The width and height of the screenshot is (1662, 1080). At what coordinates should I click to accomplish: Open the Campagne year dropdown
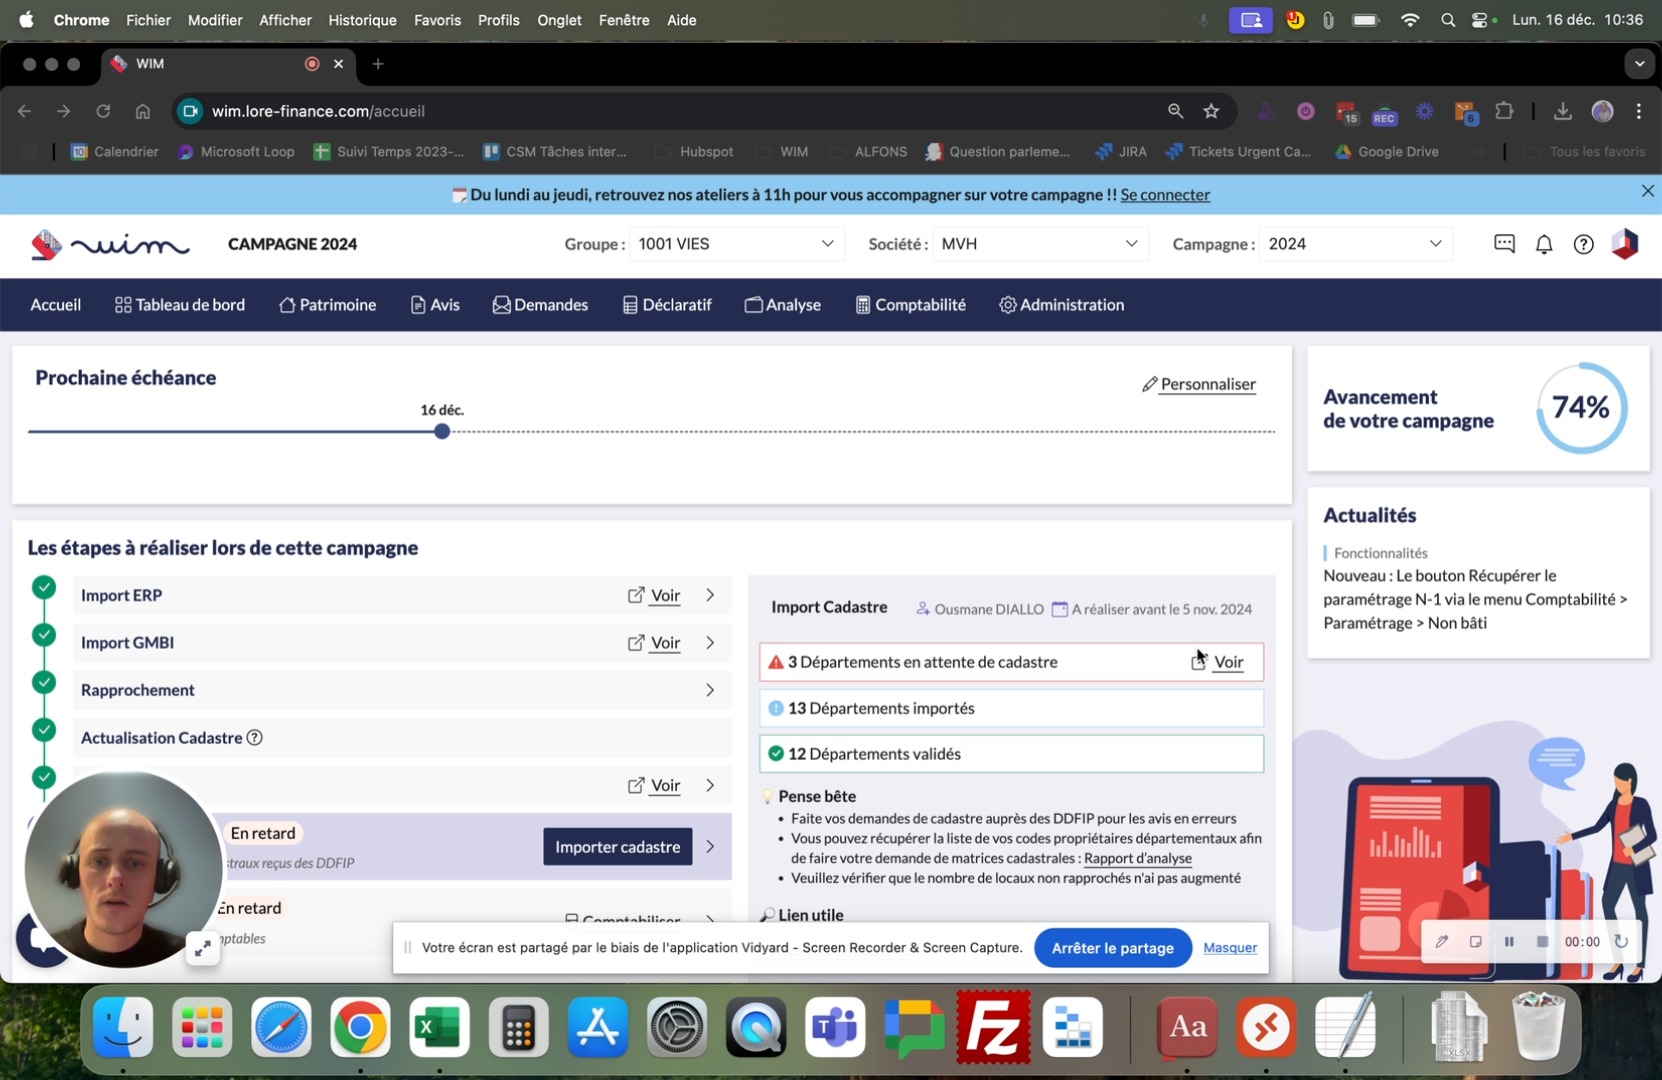tap(1354, 244)
